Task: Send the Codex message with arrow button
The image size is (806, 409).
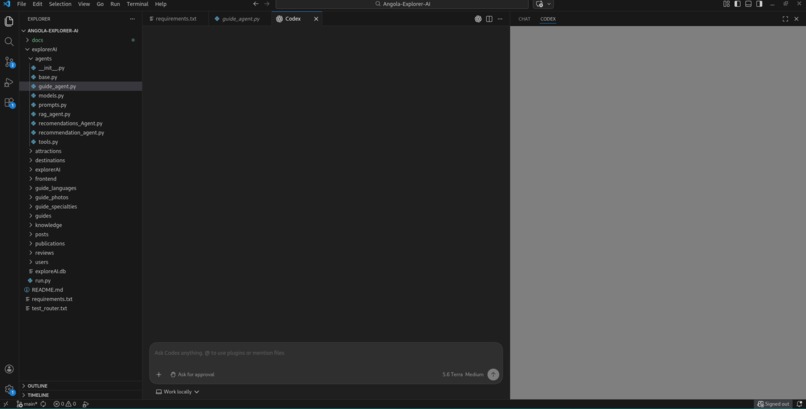Action: click(x=493, y=375)
